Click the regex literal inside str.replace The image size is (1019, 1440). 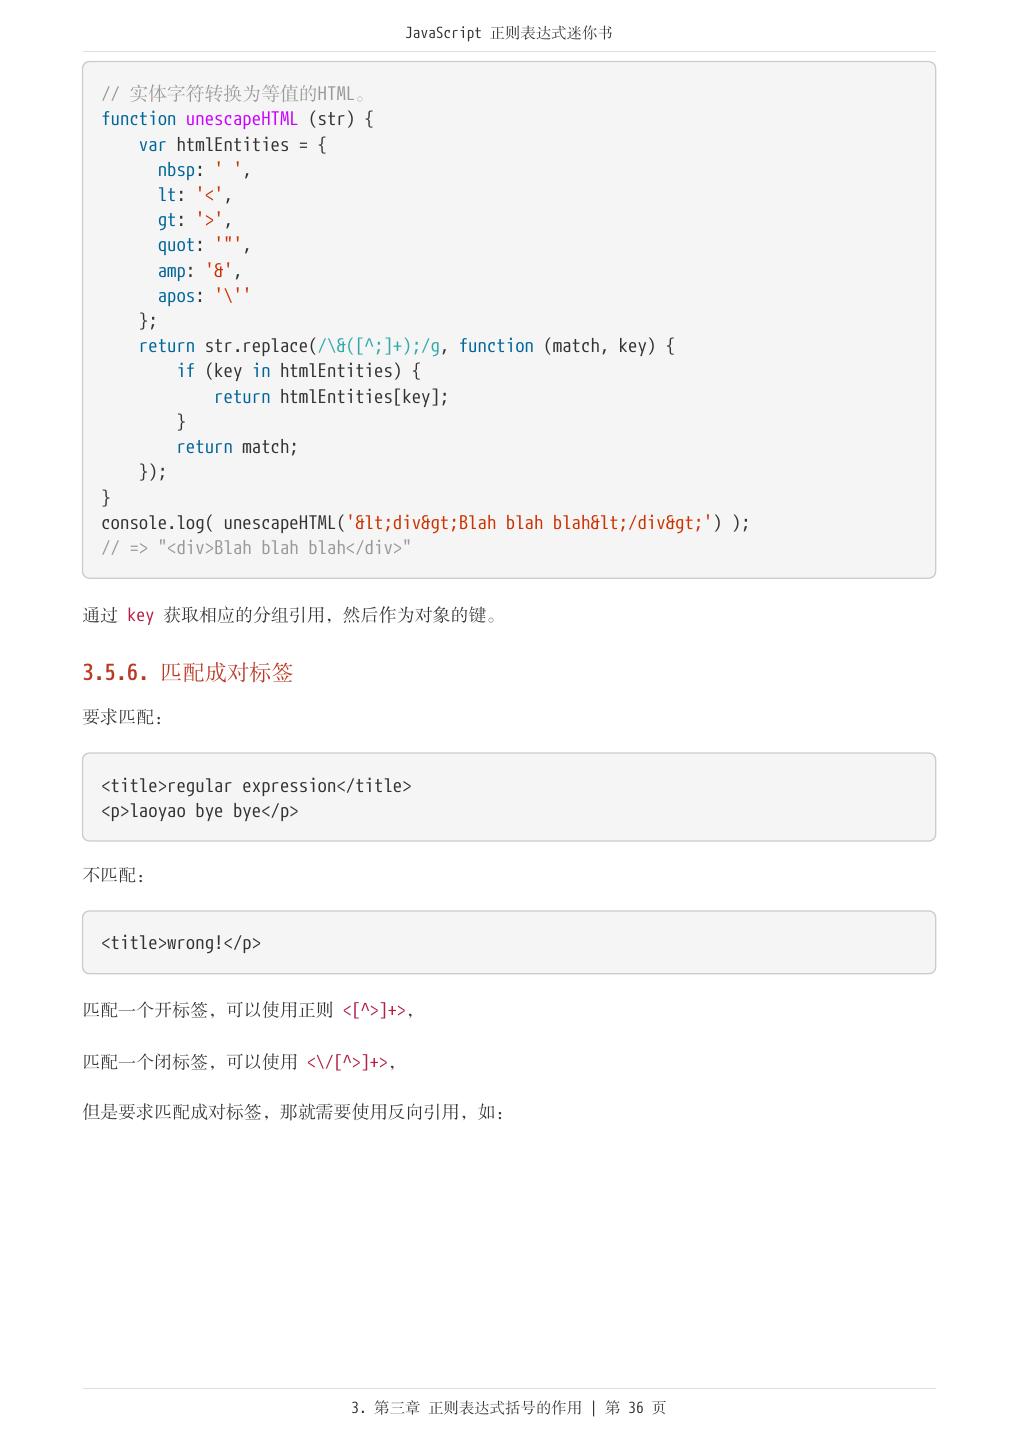pos(378,346)
